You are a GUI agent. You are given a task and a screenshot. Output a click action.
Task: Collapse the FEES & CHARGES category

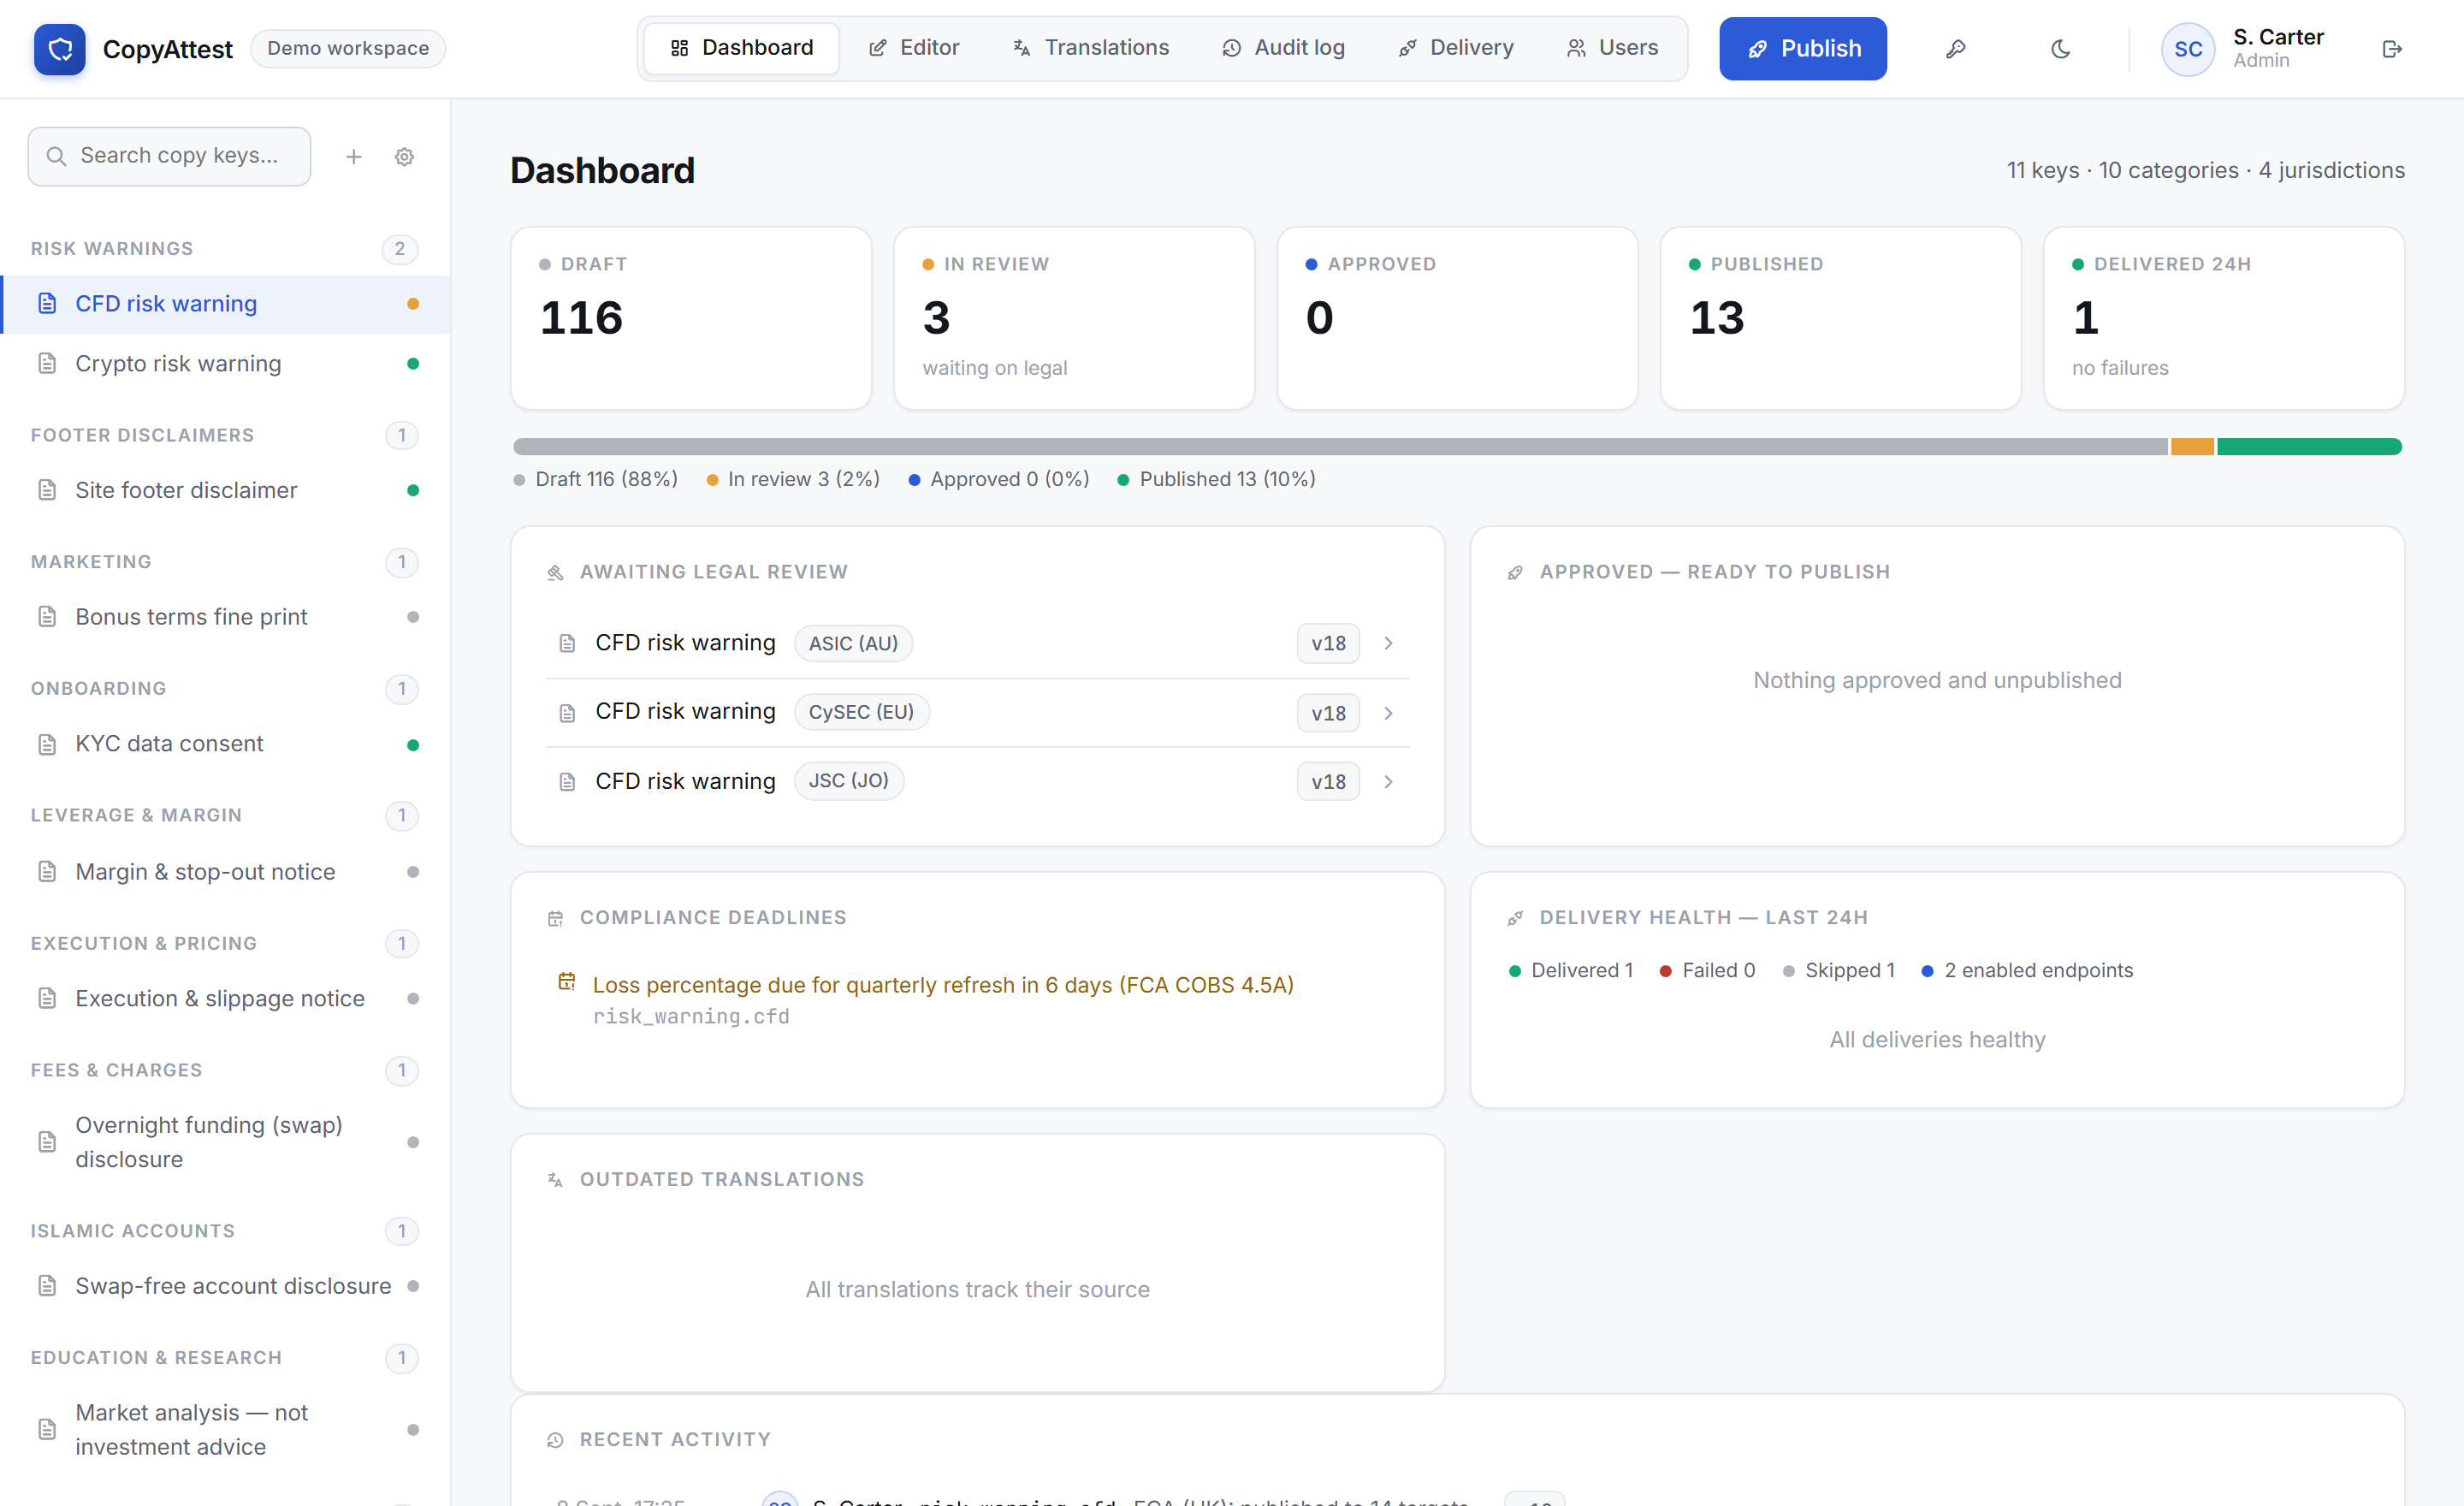pos(224,1071)
